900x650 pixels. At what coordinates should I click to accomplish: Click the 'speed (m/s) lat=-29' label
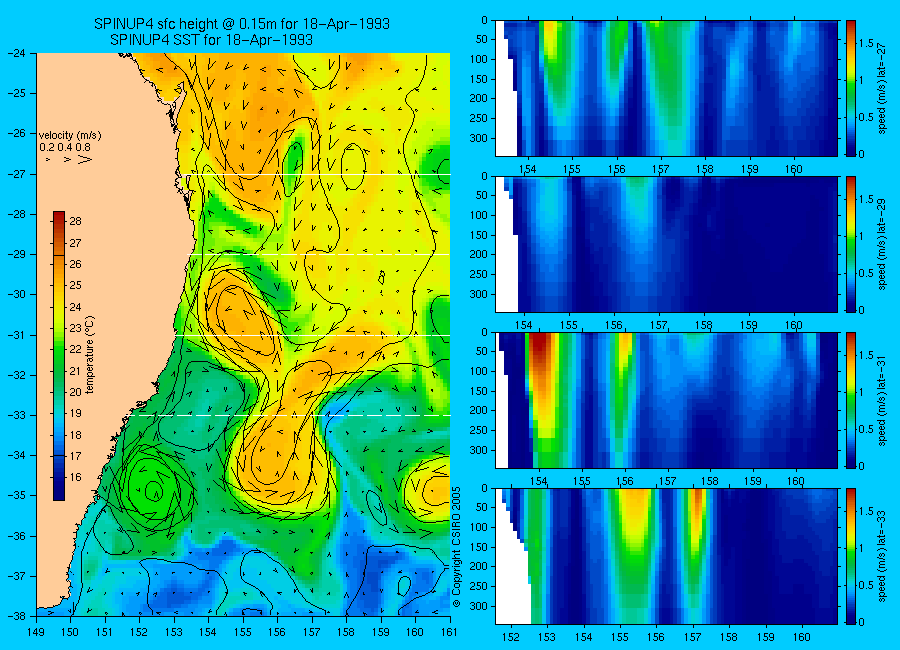click(x=883, y=245)
